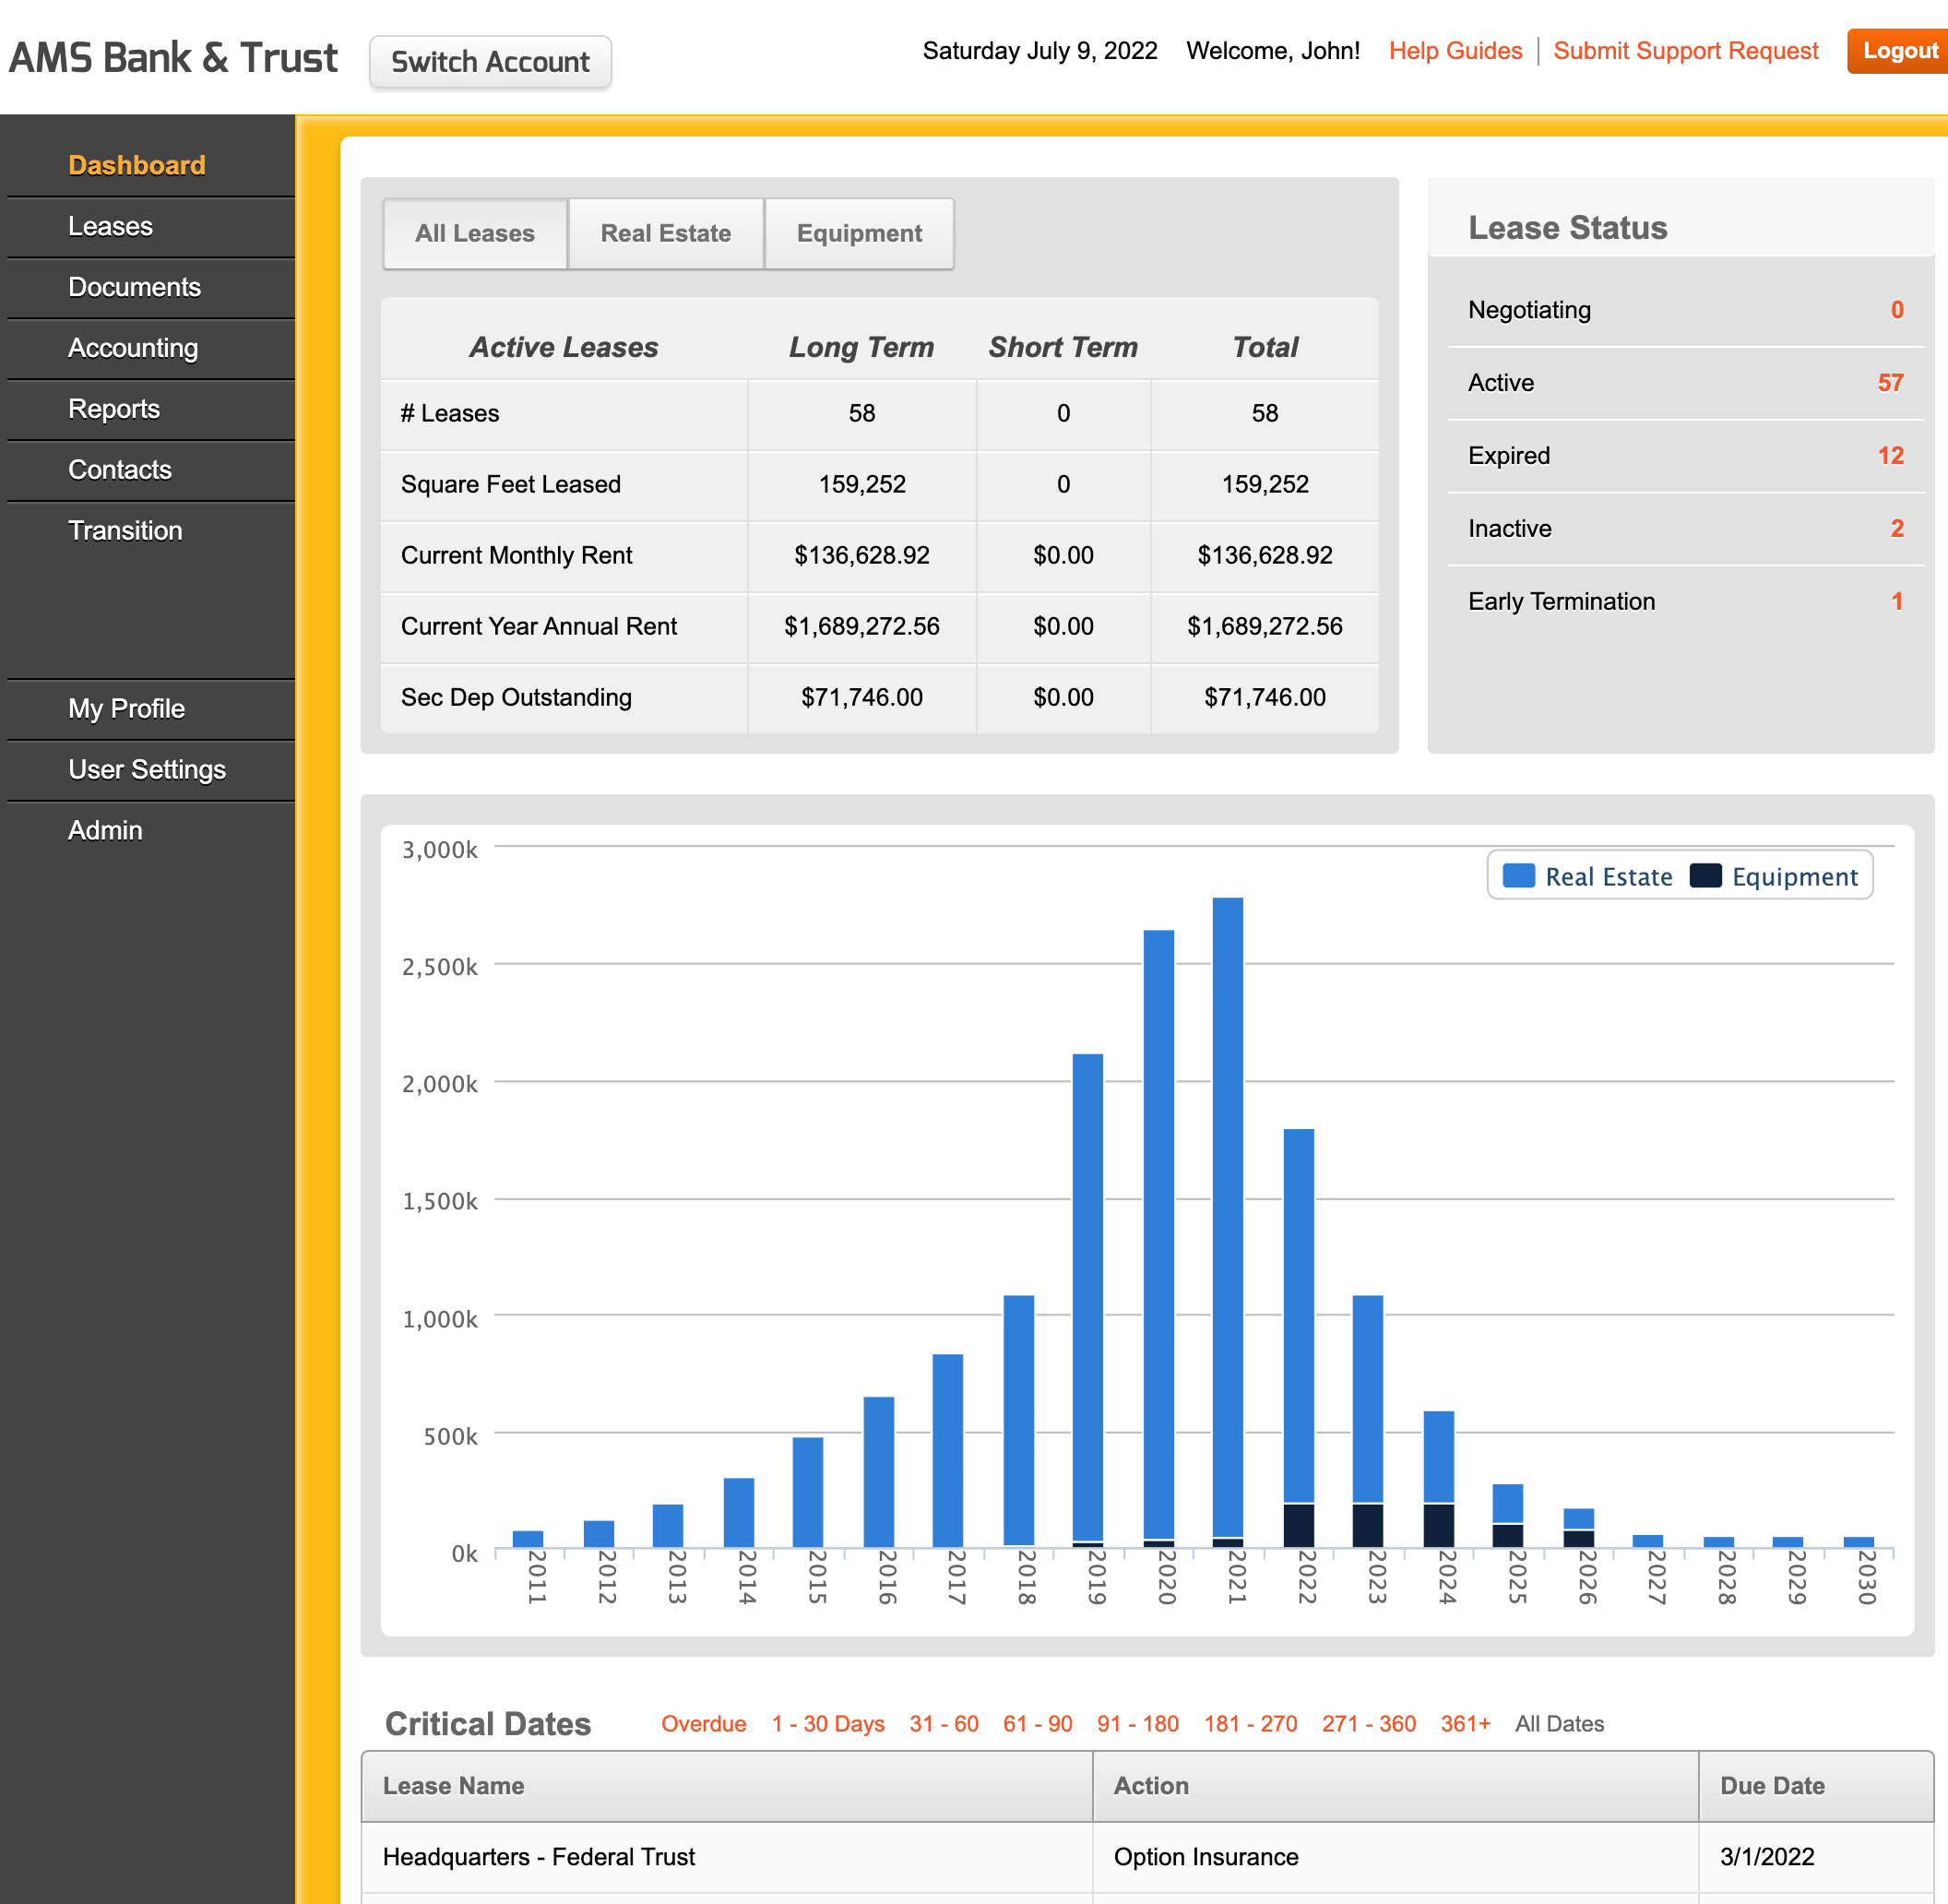Click the Switch Account button
This screenshot has height=1904, width=1948.
[x=490, y=62]
